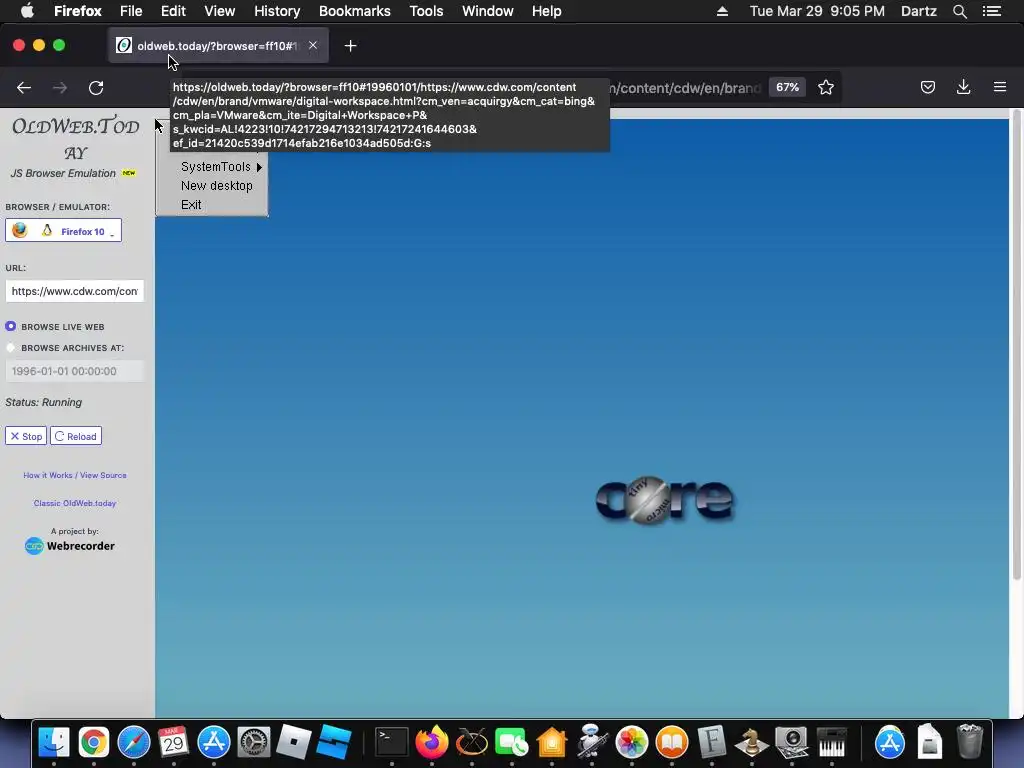Screen dimensions: 1024x768
Task: Open How it Works / View Source link
Action: [x=75, y=475]
